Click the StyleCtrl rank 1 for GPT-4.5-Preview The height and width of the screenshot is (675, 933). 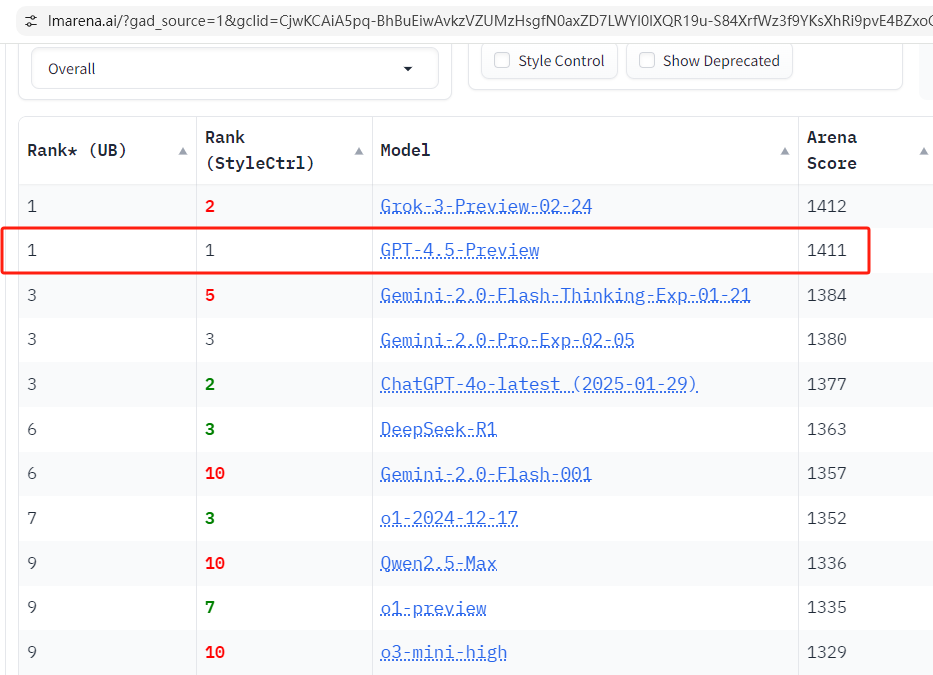coord(209,250)
